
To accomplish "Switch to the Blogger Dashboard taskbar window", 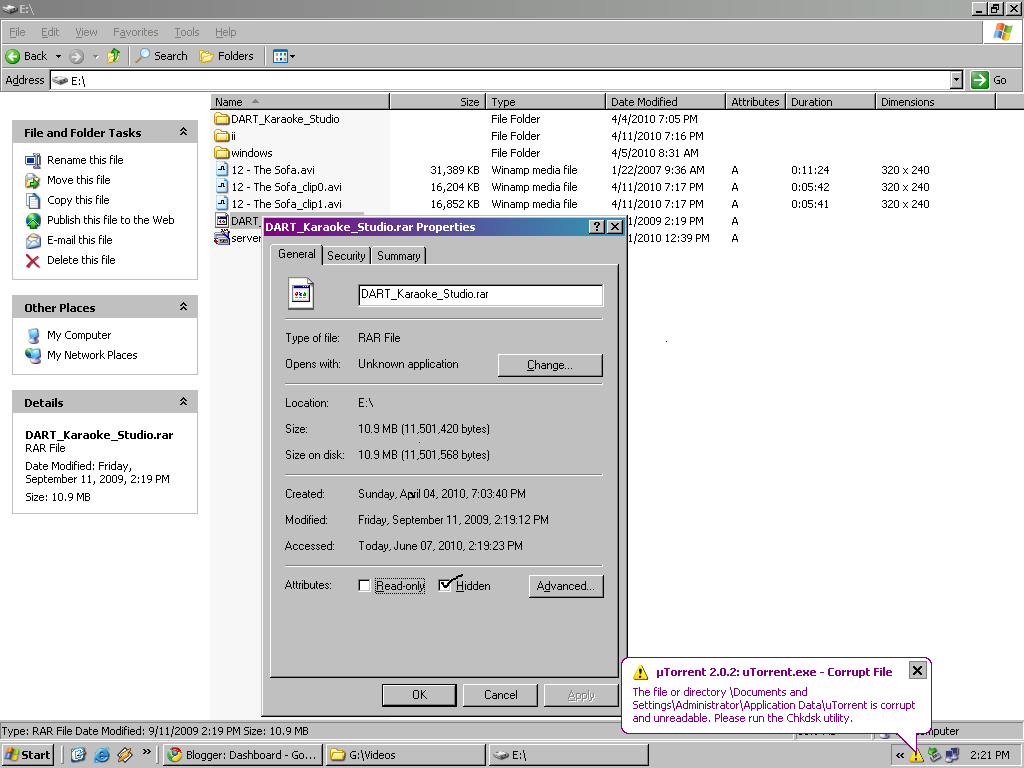I will (242, 755).
